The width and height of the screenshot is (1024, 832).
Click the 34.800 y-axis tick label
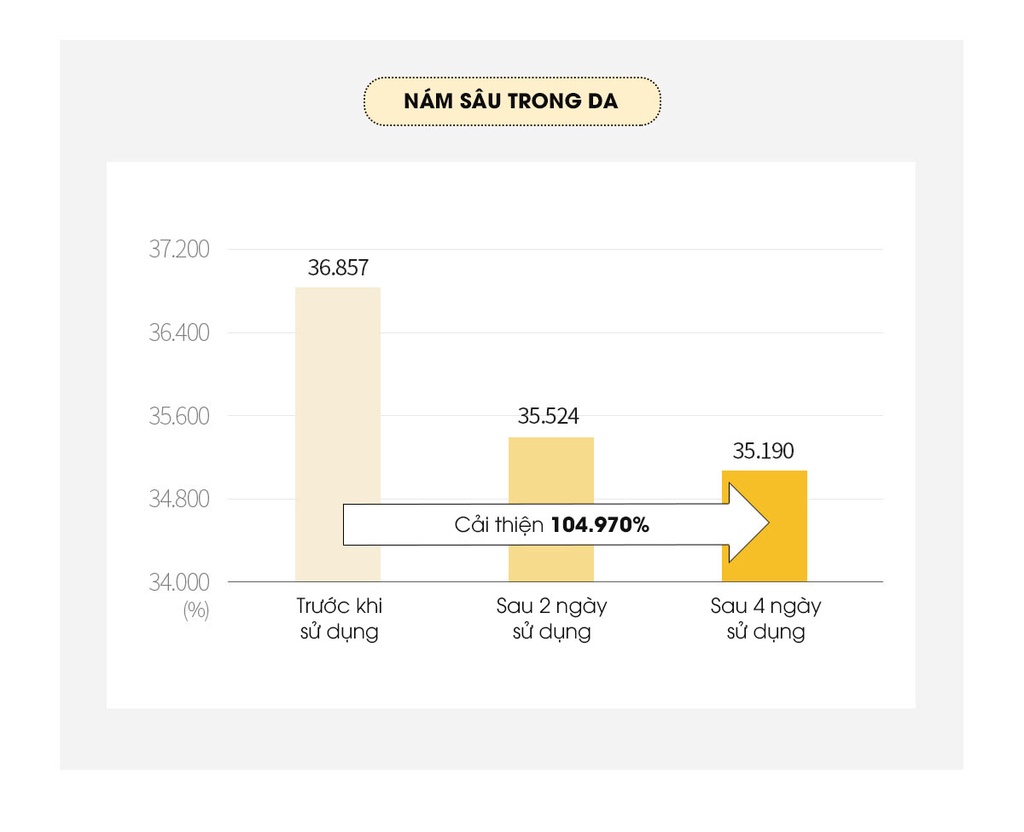[179, 498]
